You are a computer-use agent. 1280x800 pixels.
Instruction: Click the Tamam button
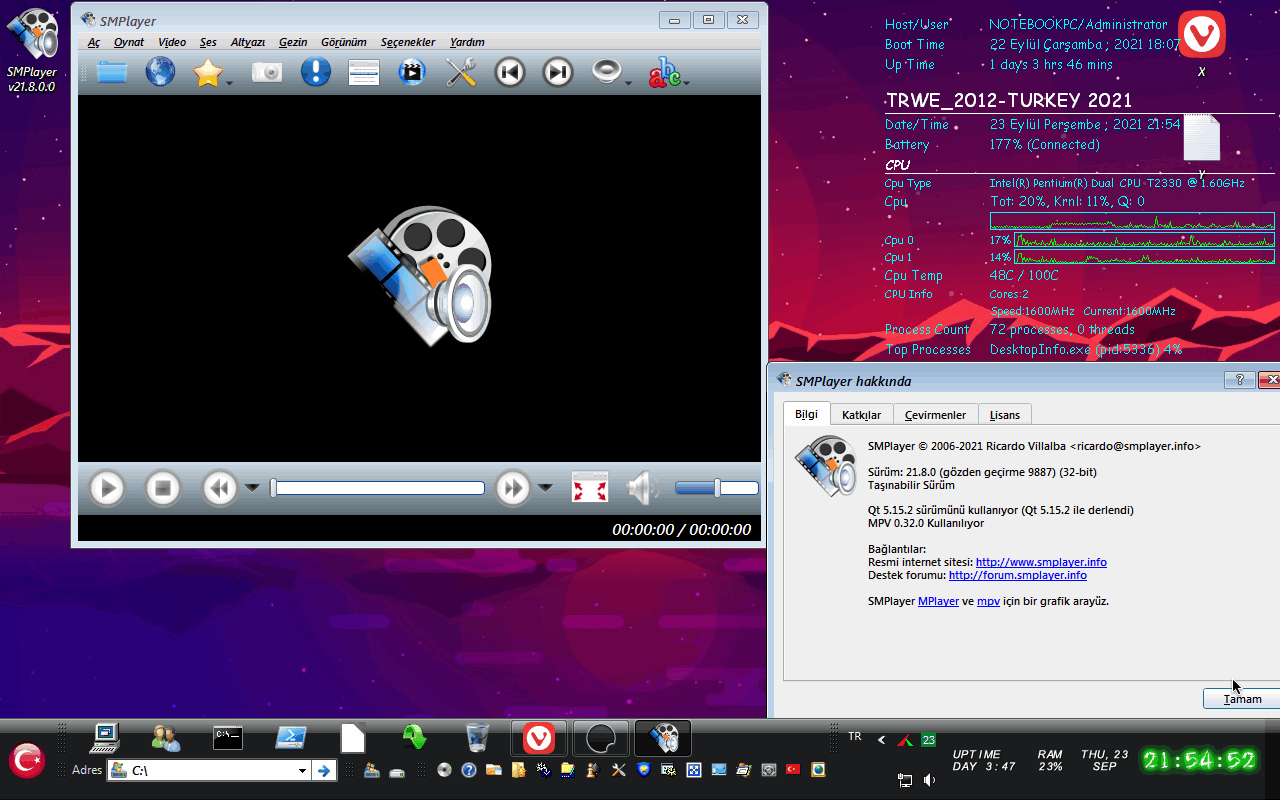click(x=1242, y=699)
